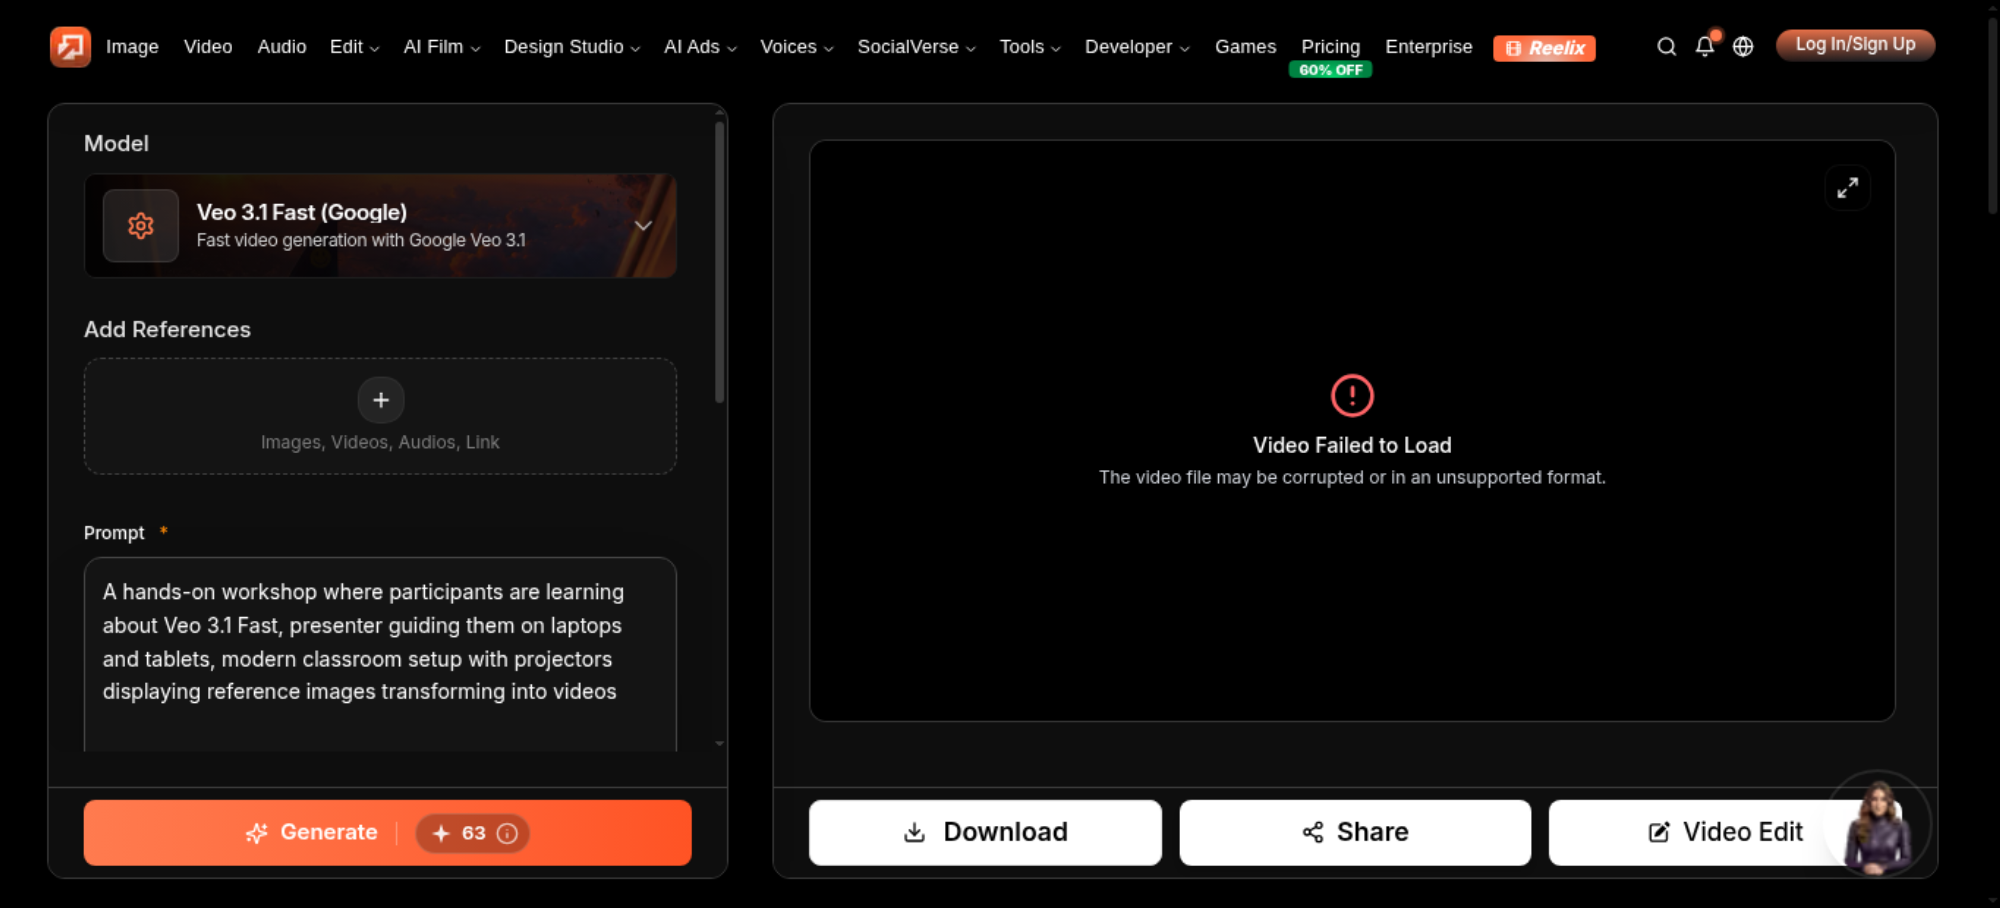Screen dimensions: 2000x908
Task: Click the orange site logo icon
Action: pos(70,47)
